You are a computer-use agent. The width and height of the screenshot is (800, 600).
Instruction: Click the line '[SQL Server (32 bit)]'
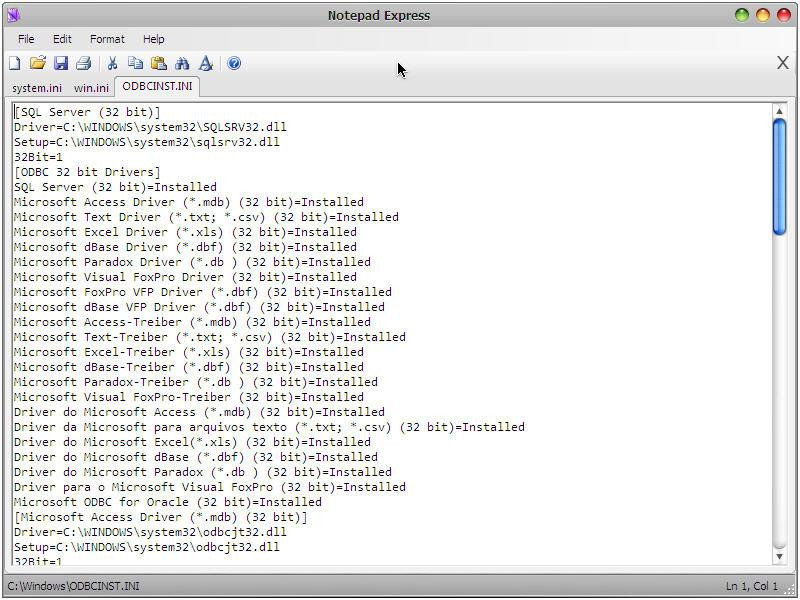(87, 112)
